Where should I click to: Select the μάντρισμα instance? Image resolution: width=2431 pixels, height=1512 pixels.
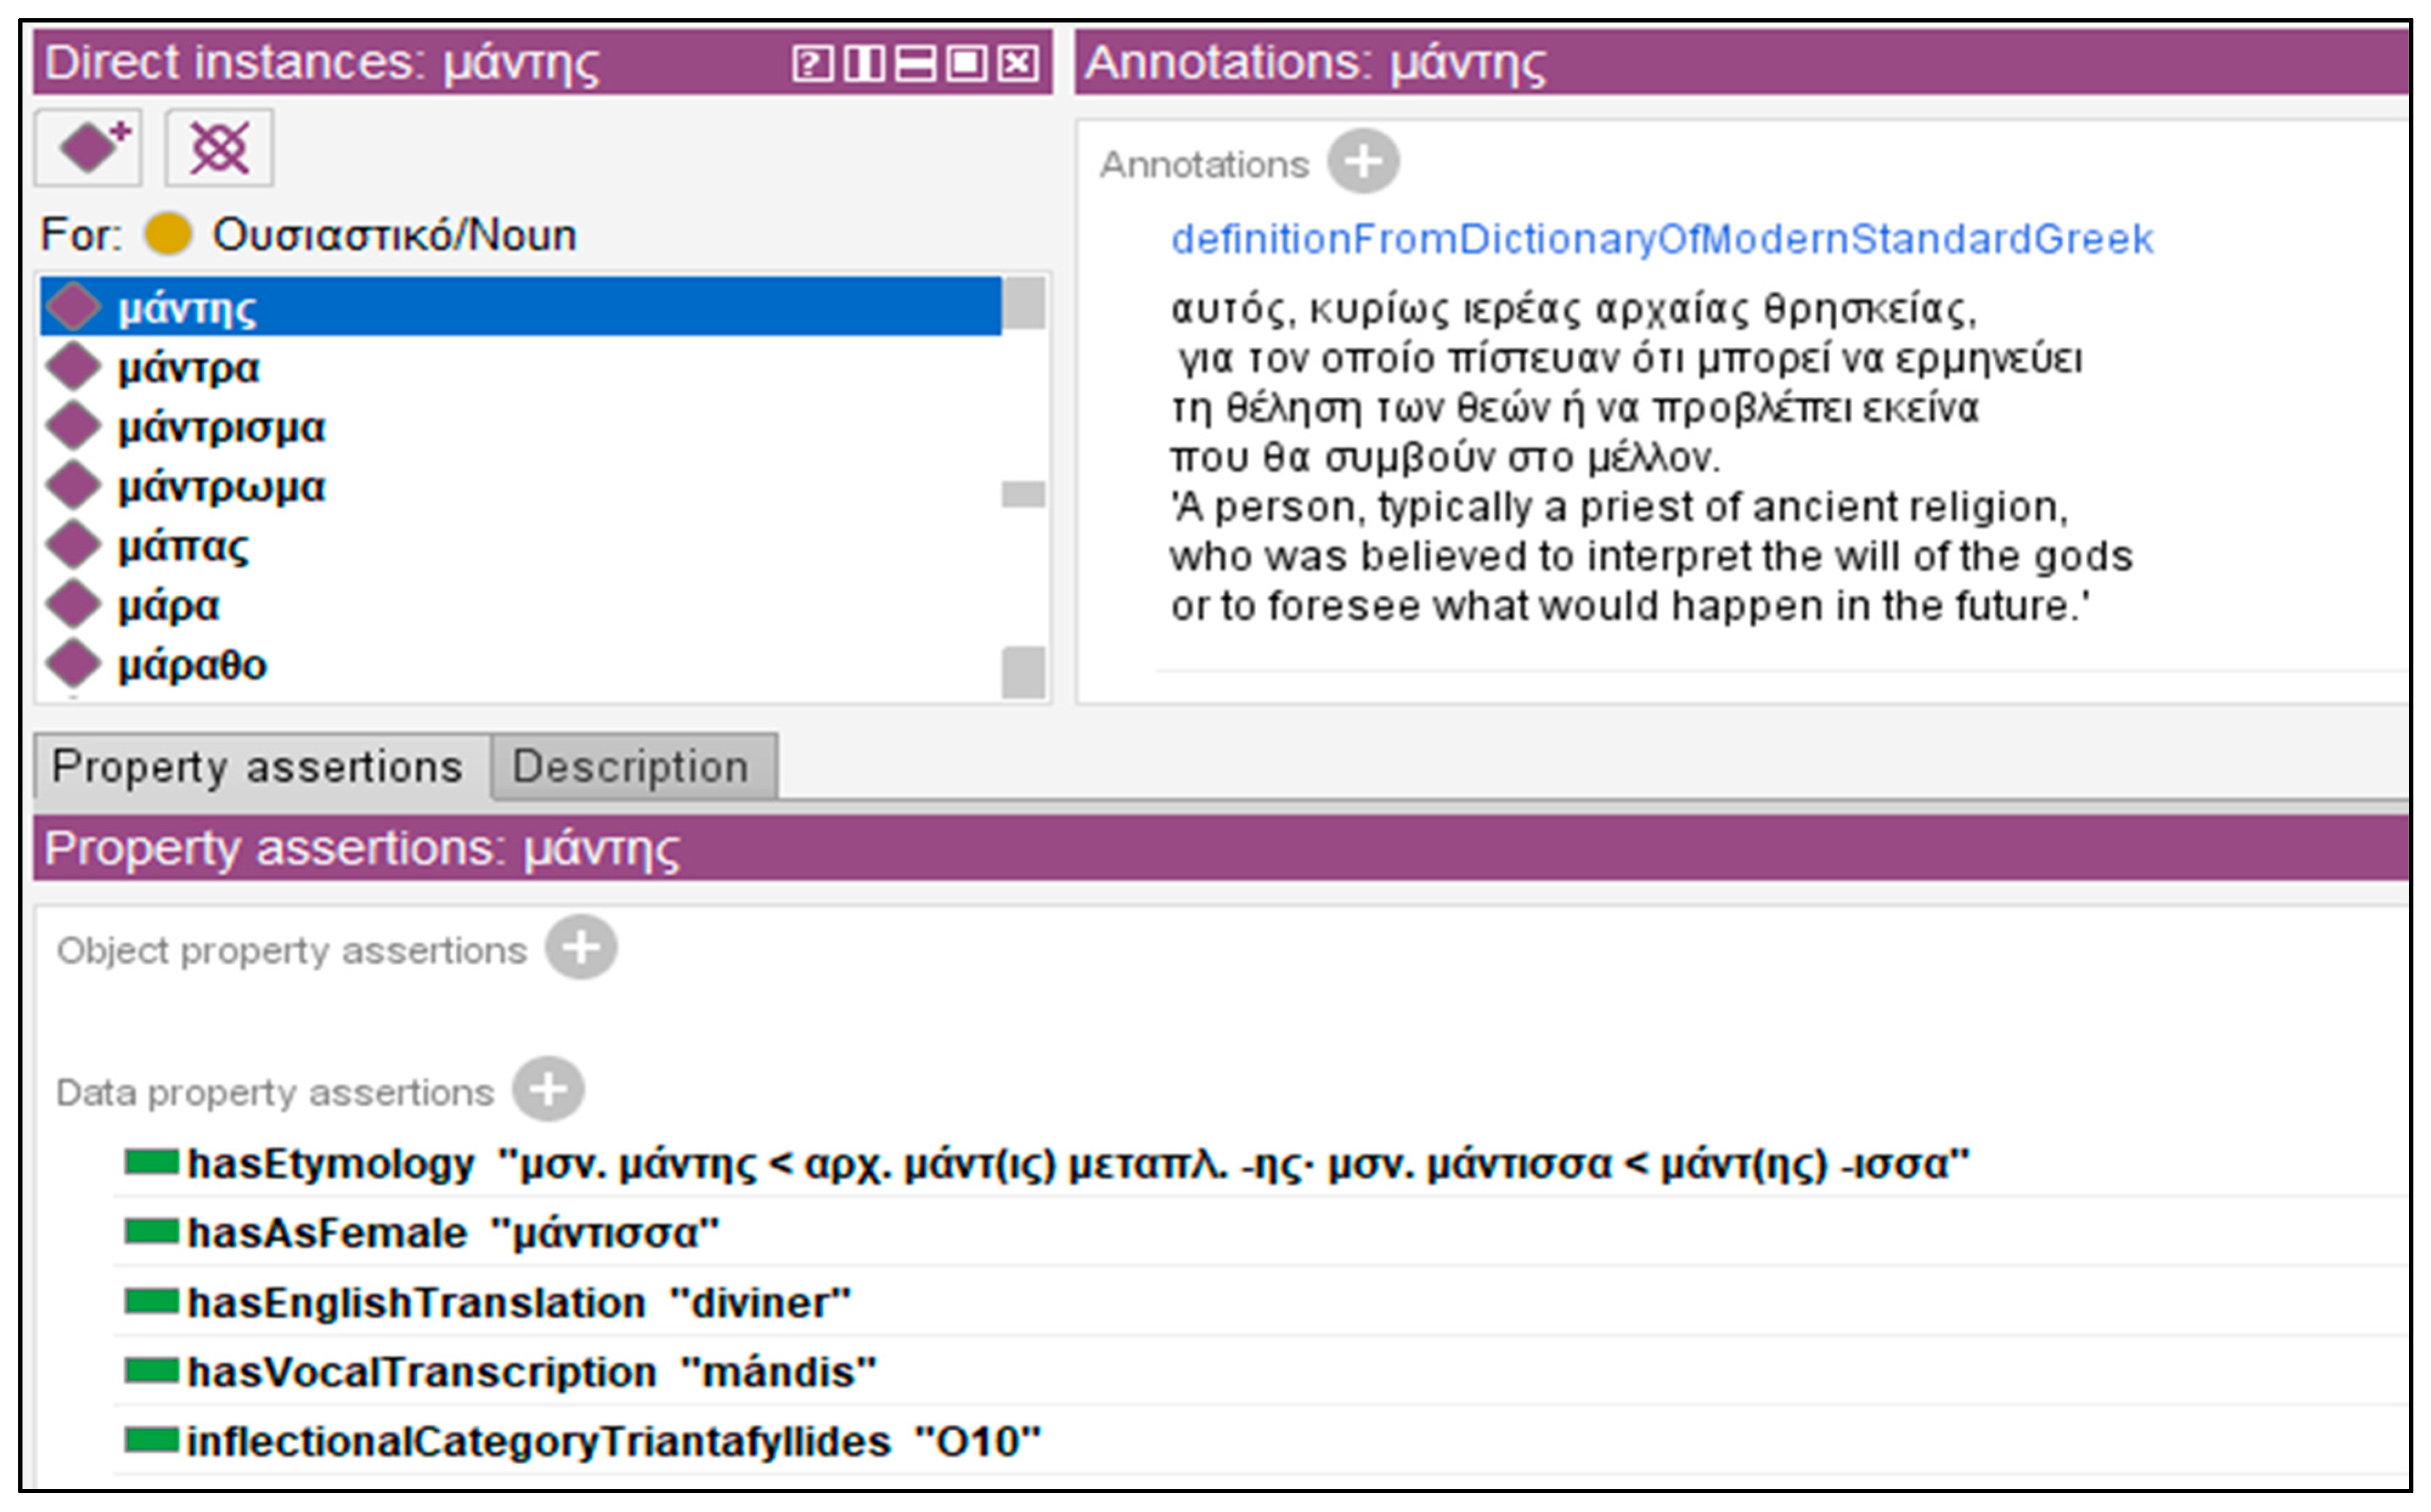221,428
